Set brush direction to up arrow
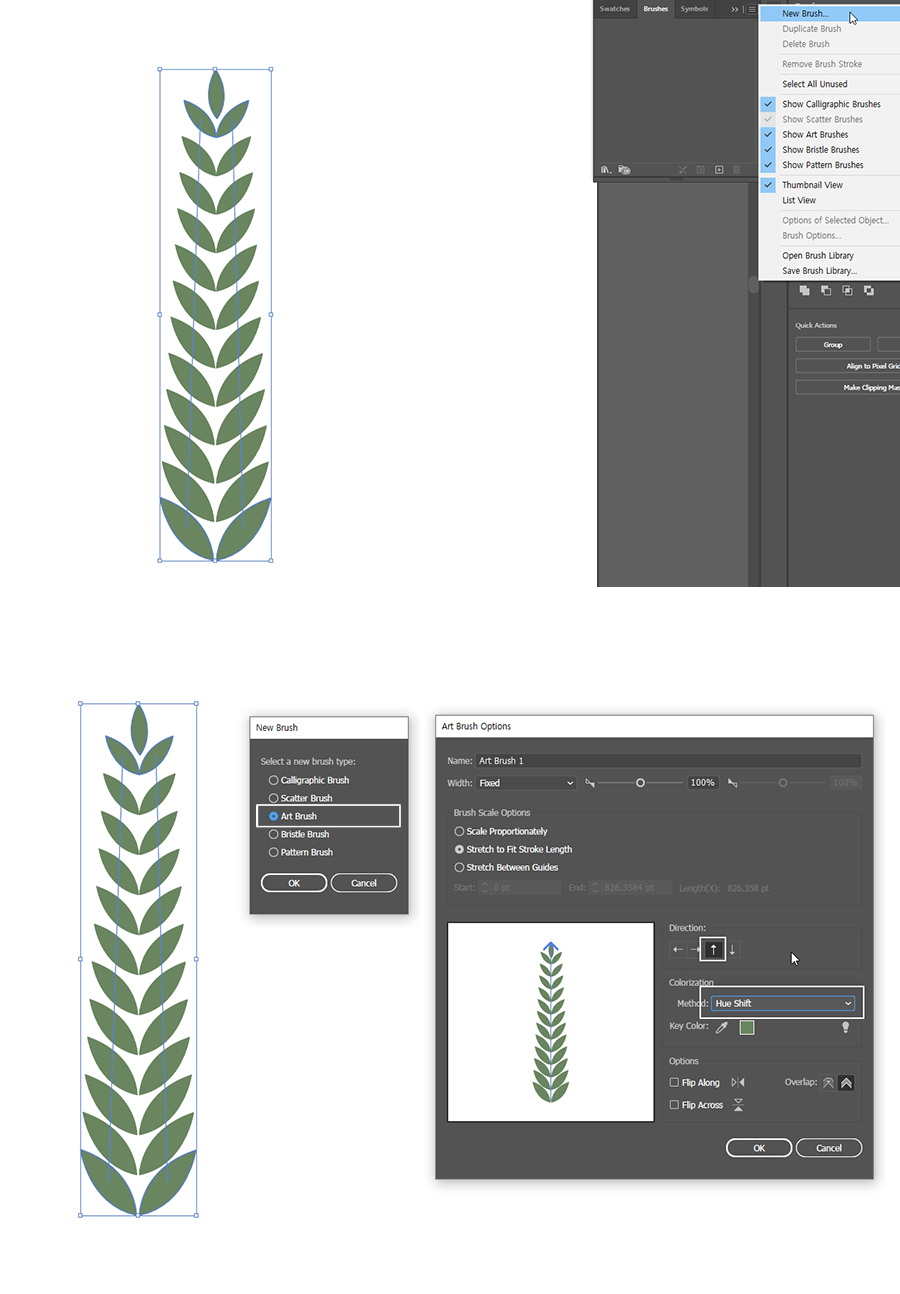The height and width of the screenshot is (1294, 900). click(713, 950)
